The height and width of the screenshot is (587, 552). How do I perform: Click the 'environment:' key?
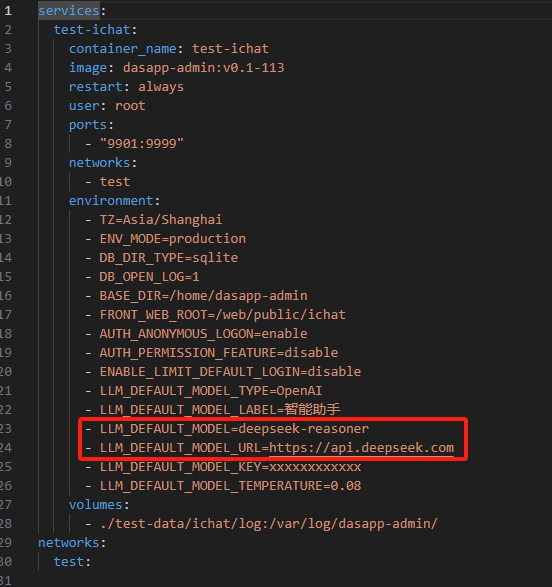115,201
